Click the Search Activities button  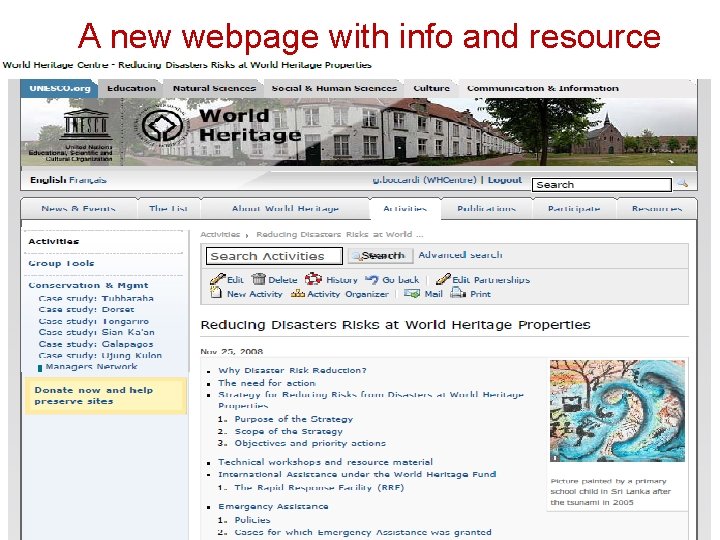click(x=380, y=255)
